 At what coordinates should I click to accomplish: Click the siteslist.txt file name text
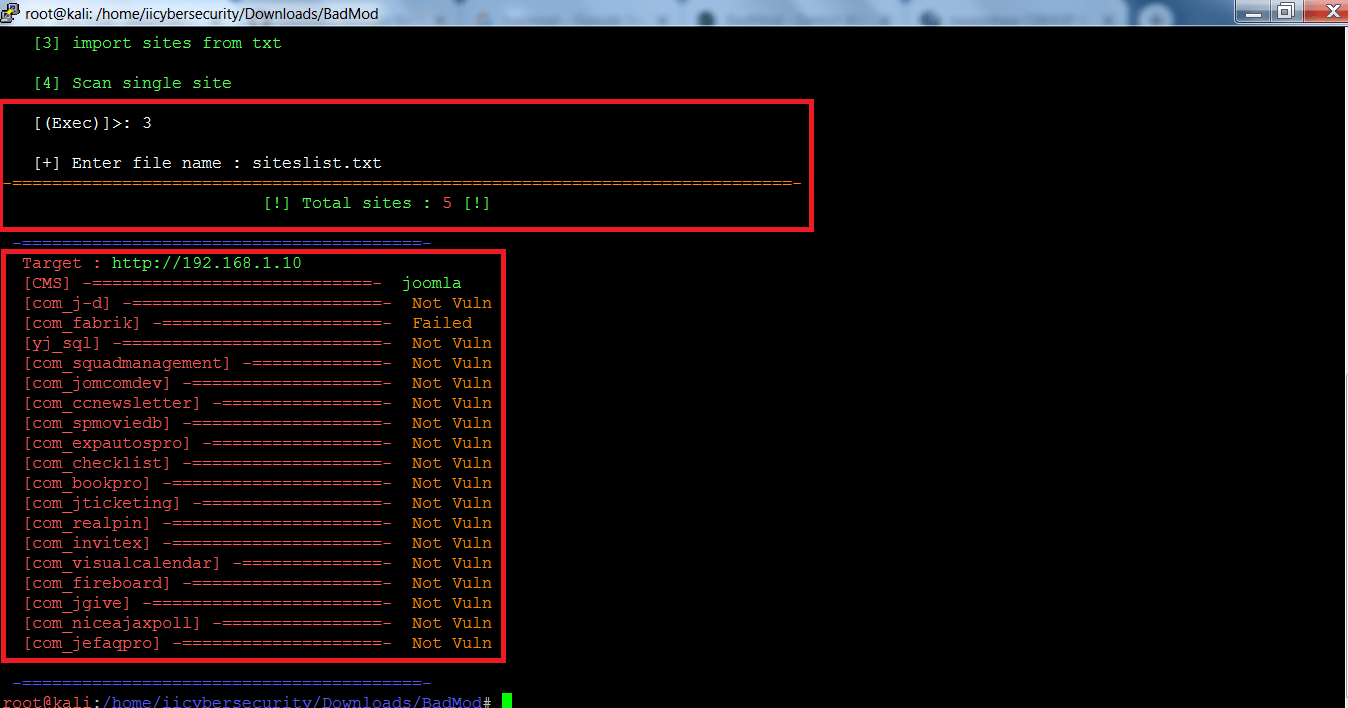point(316,163)
